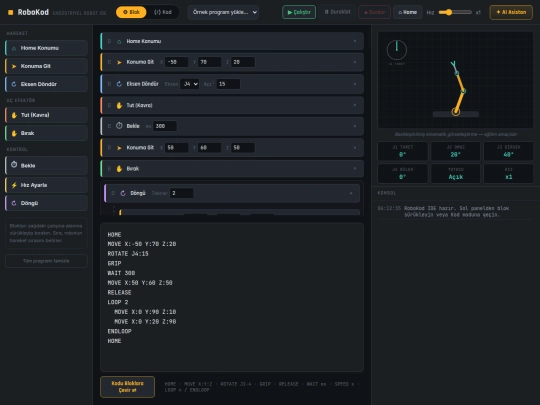Click J3 Dirsek value 40°

pos(508,155)
